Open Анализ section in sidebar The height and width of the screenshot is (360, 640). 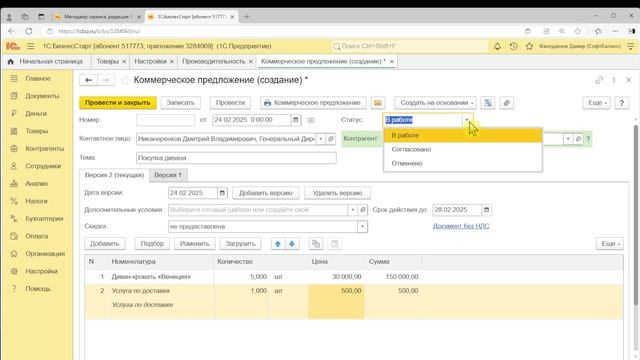pyautogui.click(x=36, y=184)
